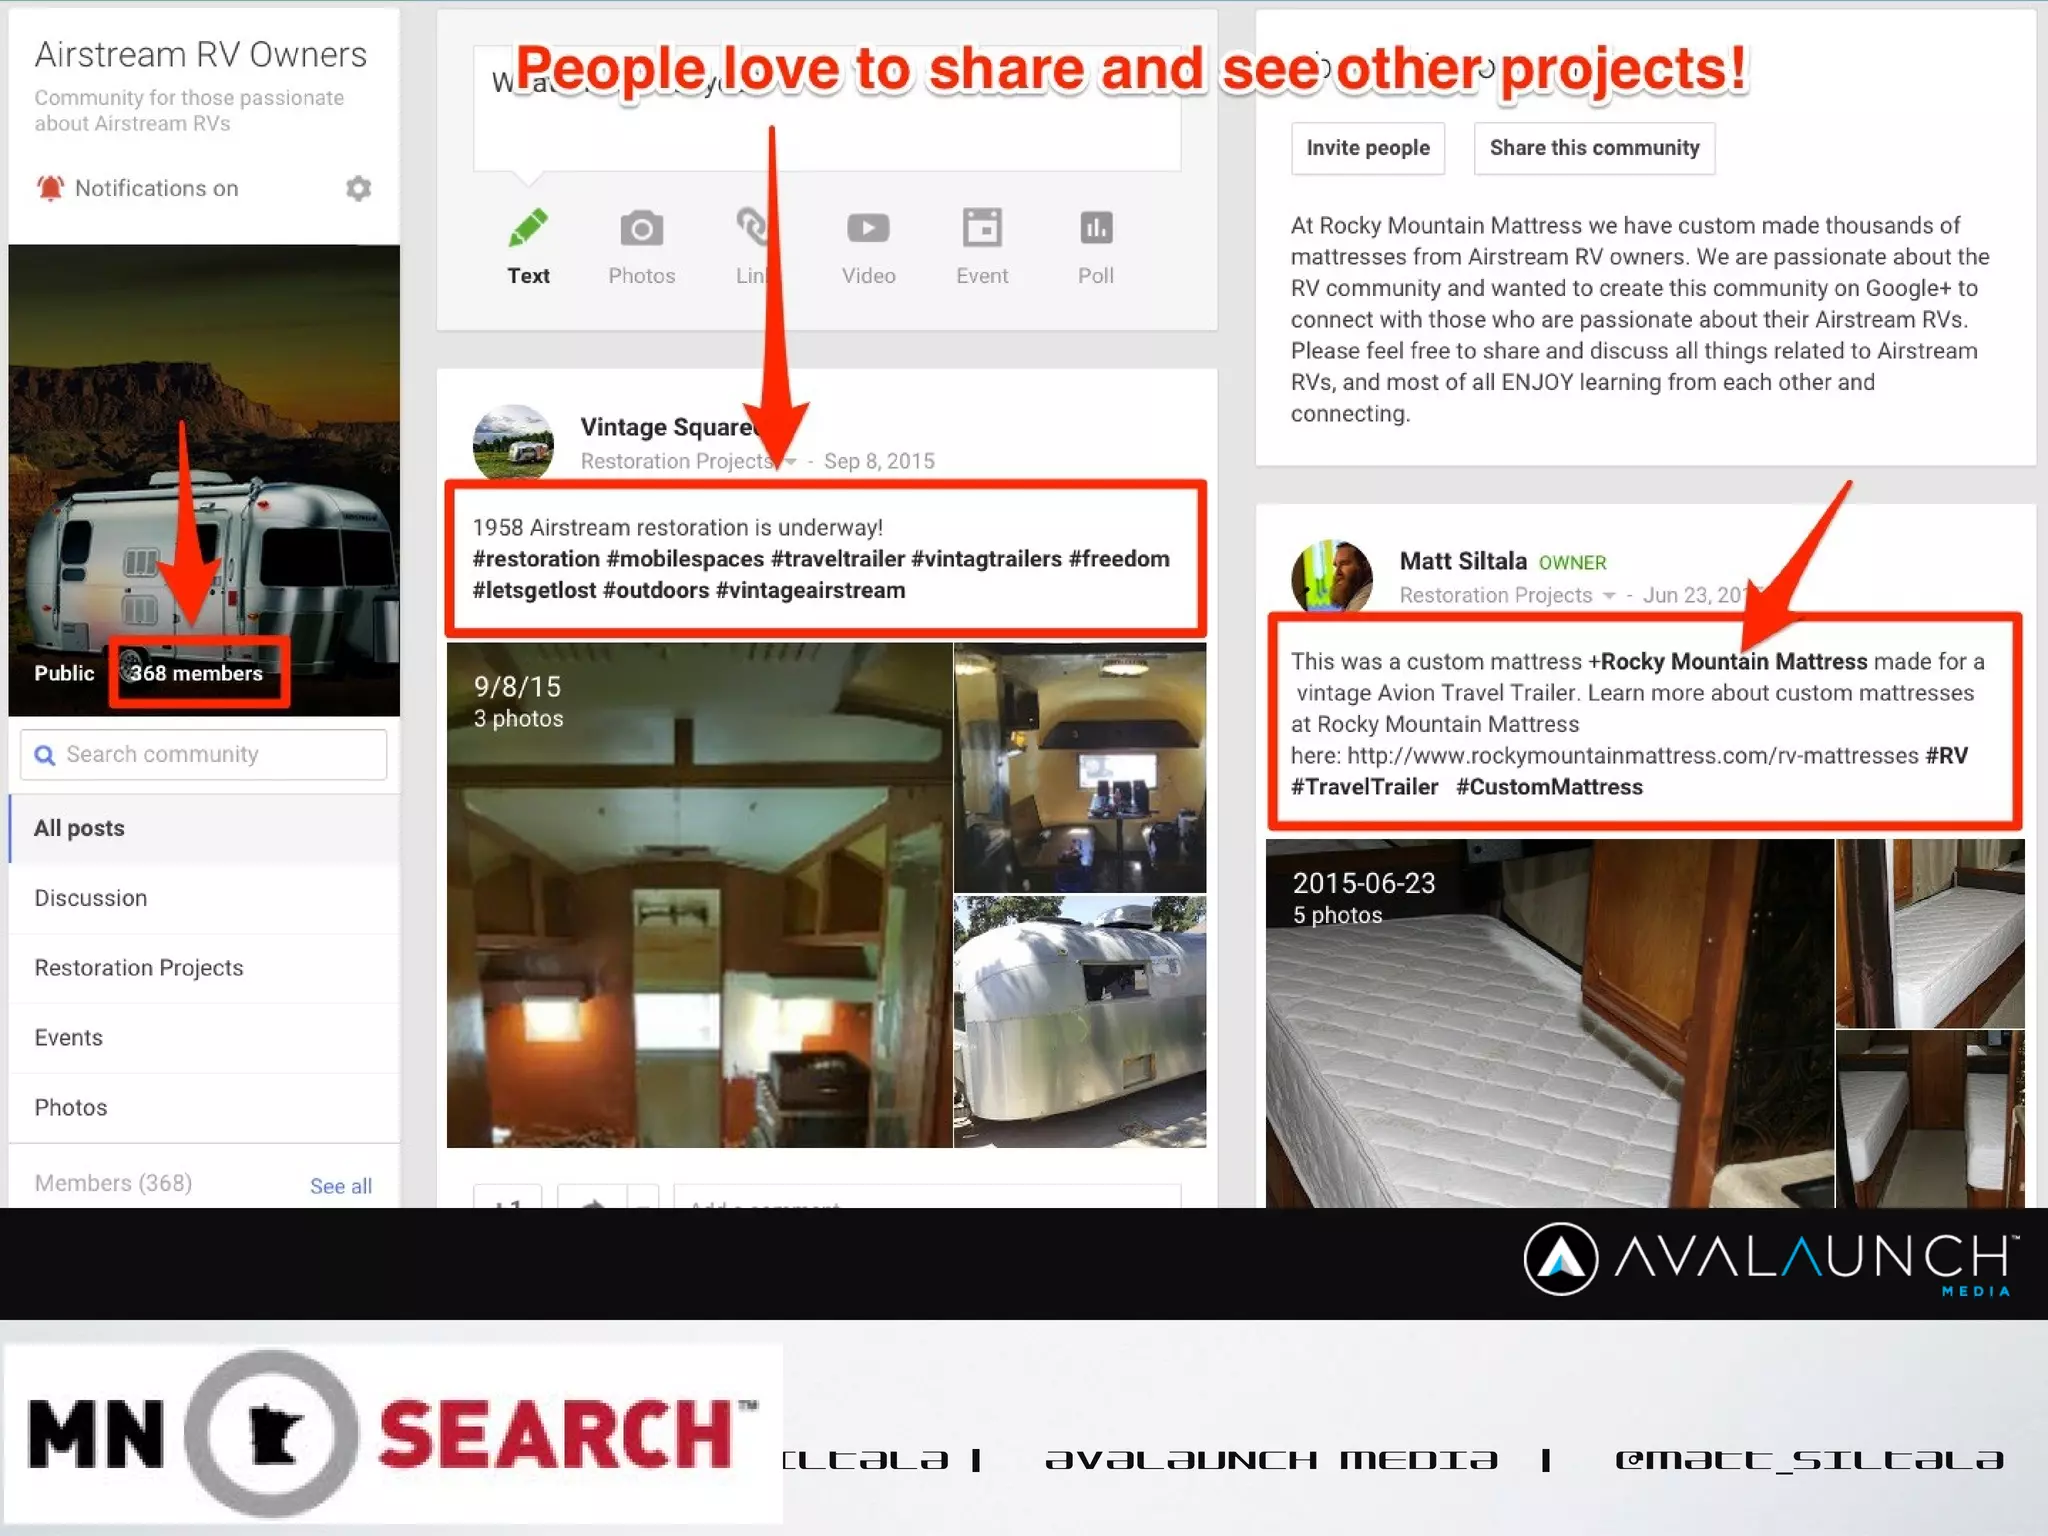Open Photos category in sidebar

pos(204,1108)
